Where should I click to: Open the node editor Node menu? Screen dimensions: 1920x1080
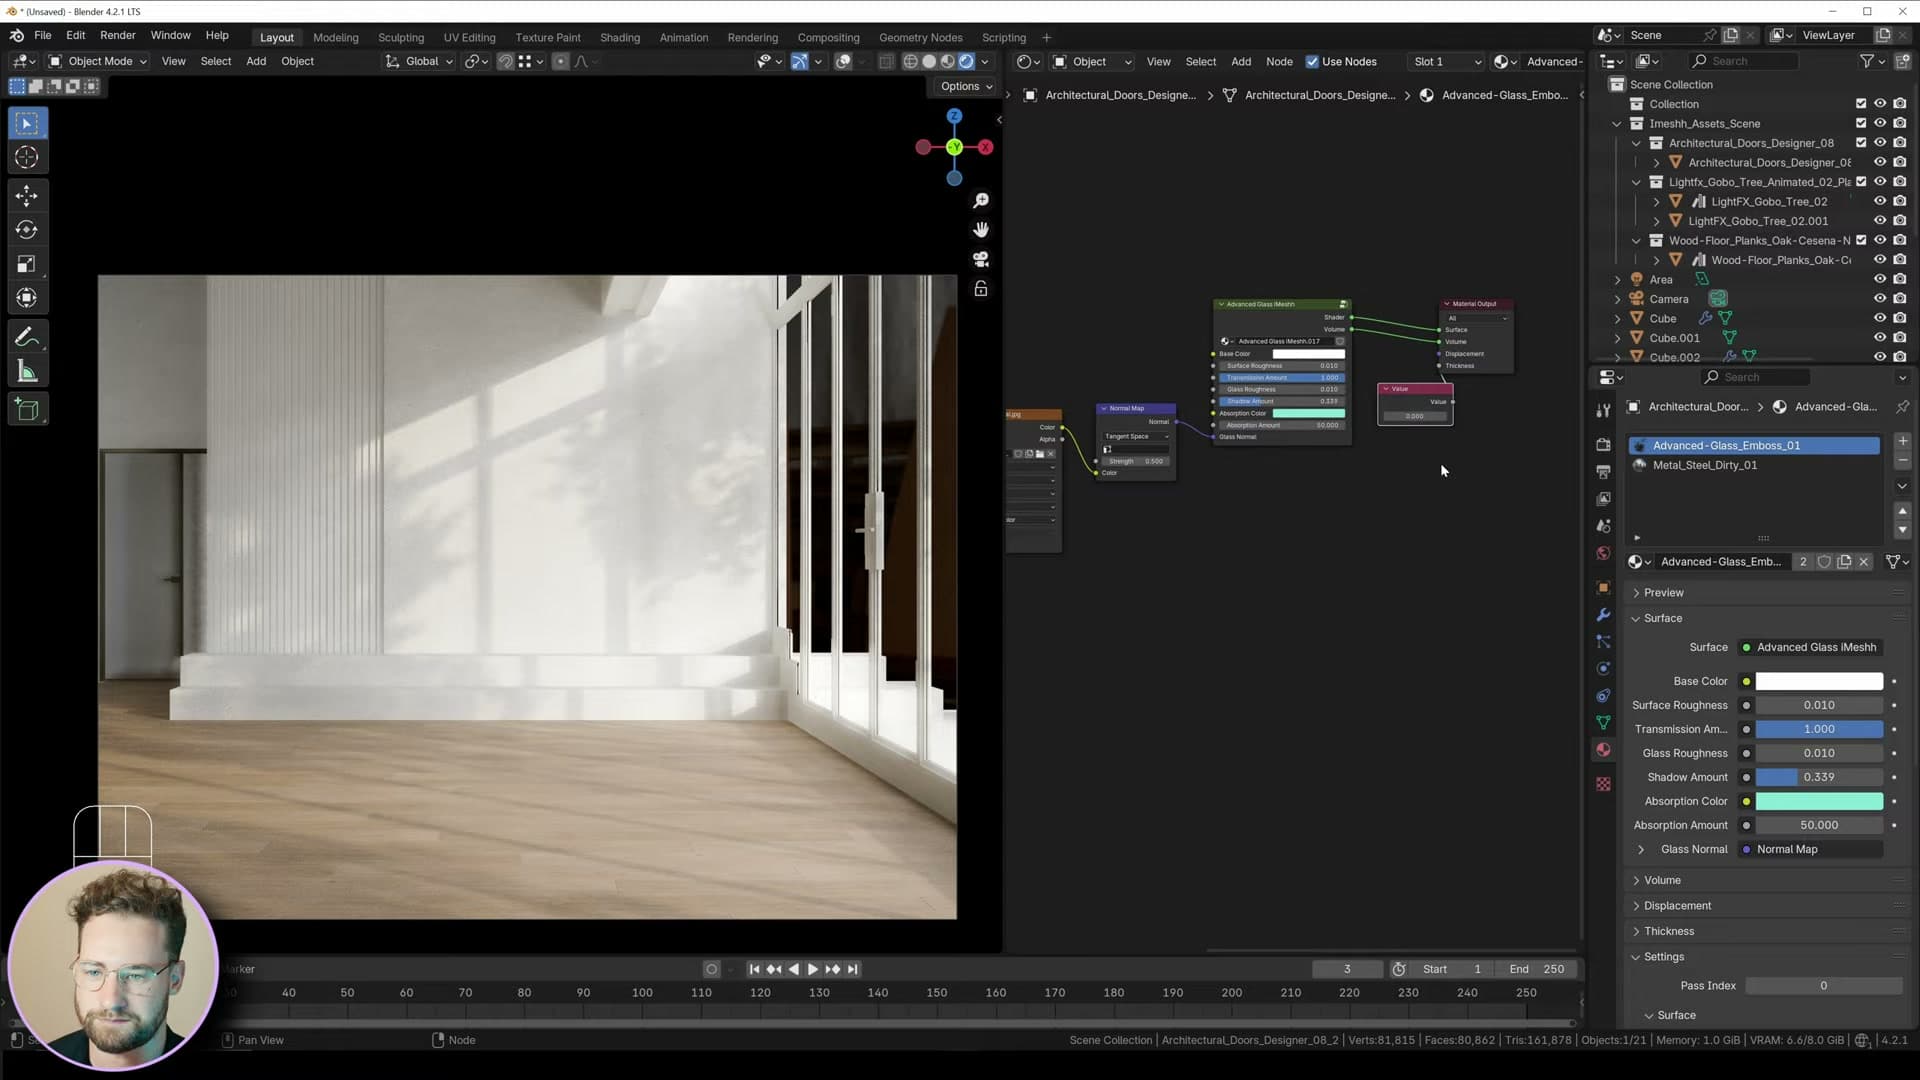click(x=1279, y=62)
